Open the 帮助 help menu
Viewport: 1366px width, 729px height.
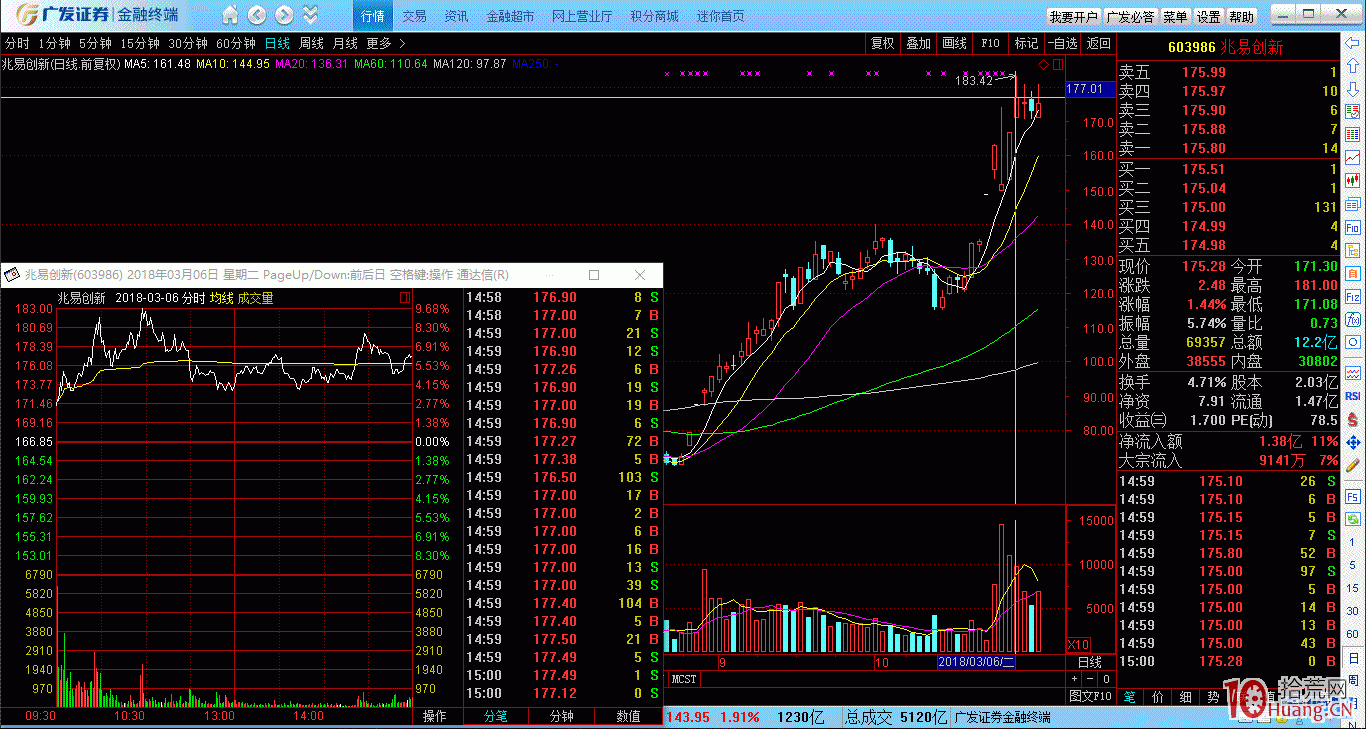(1241, 17)
